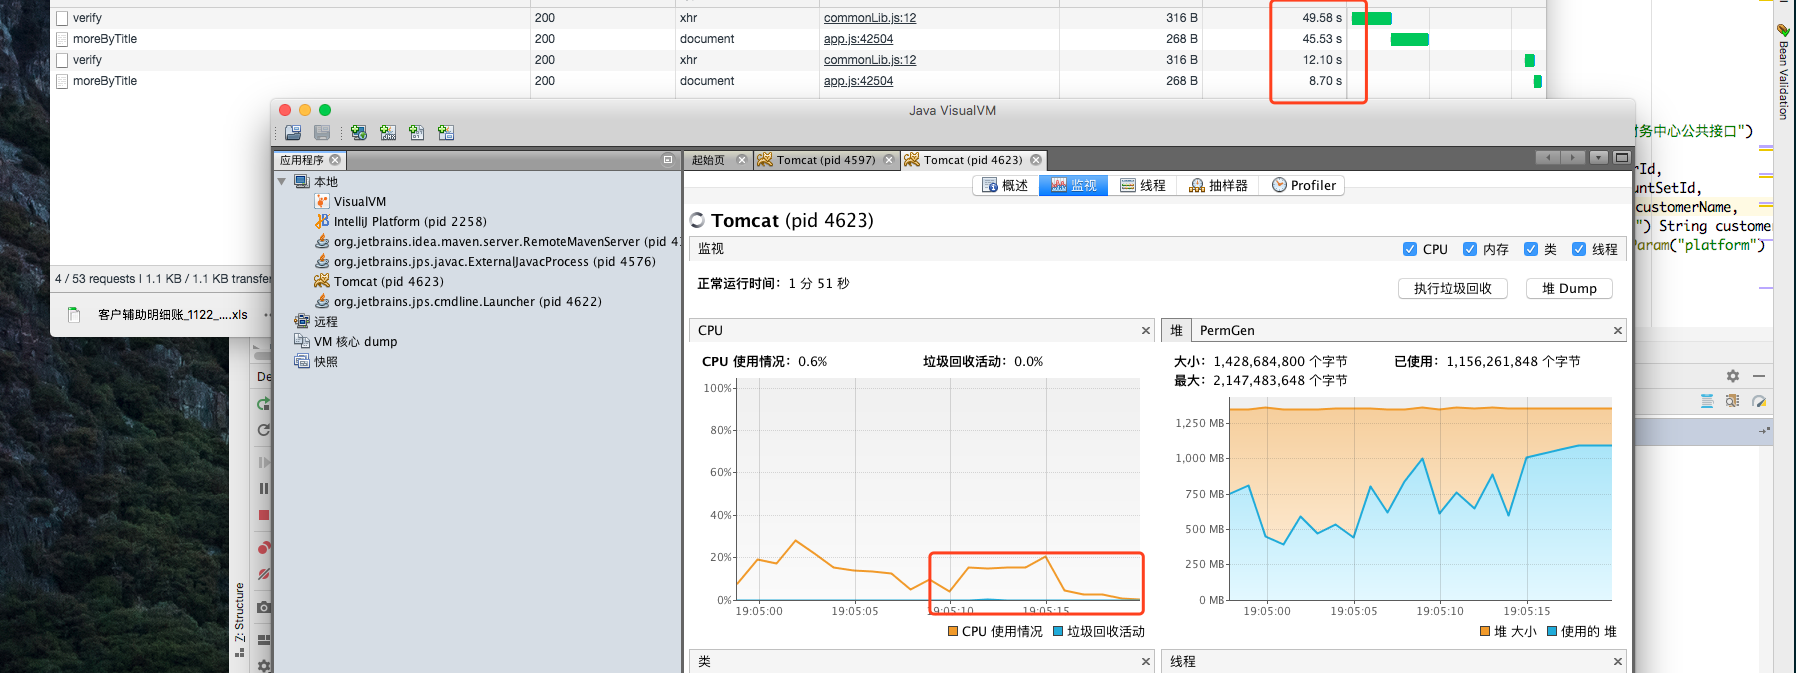The image size is (1796, 673).
Task: Close the CPU chart panel
Action: click(1146, 331)
